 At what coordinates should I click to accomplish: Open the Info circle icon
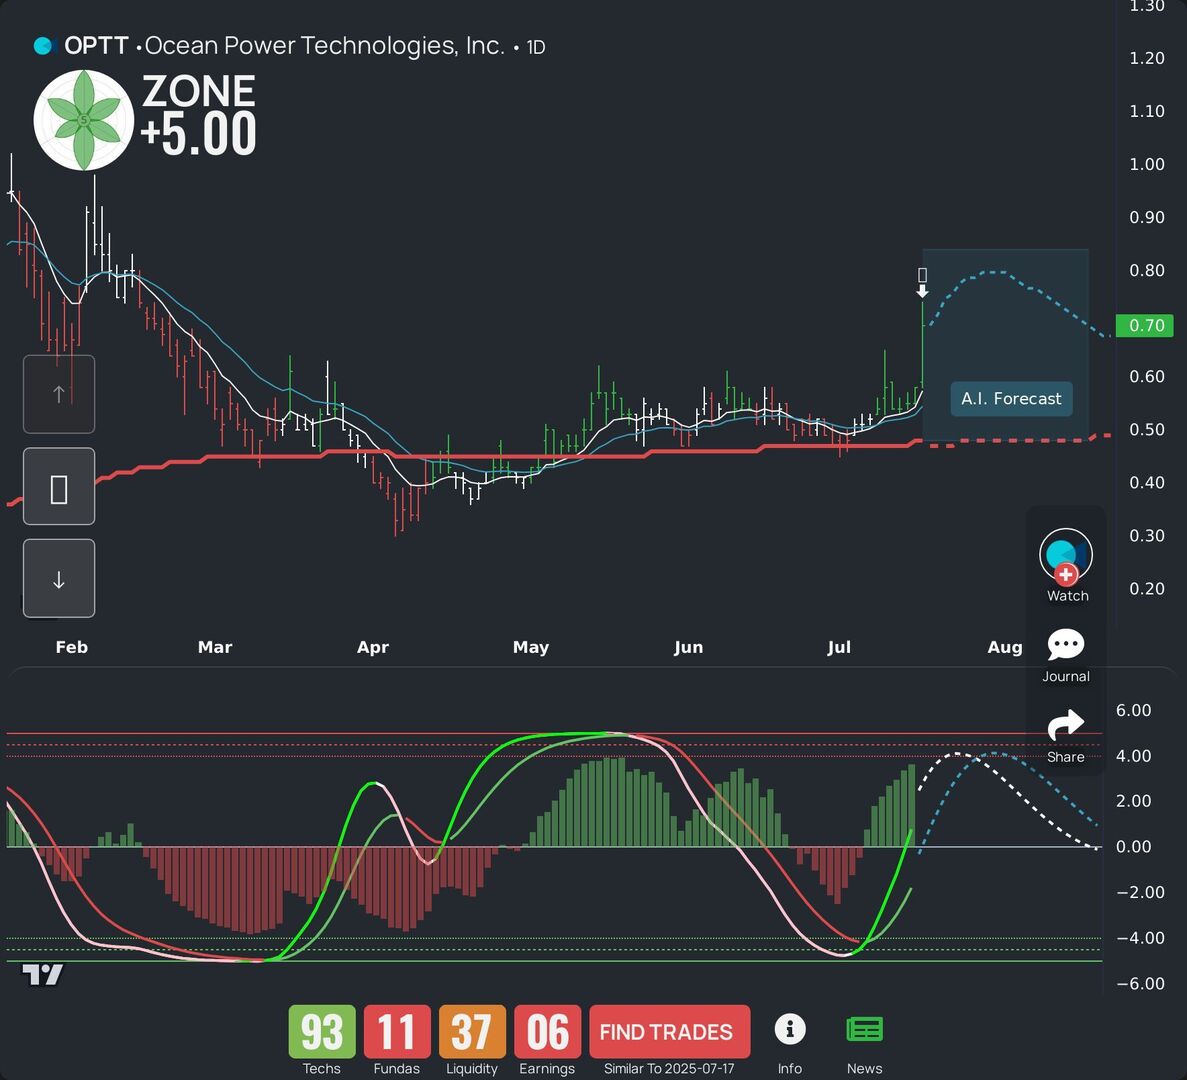click(x=790, y=1029)
